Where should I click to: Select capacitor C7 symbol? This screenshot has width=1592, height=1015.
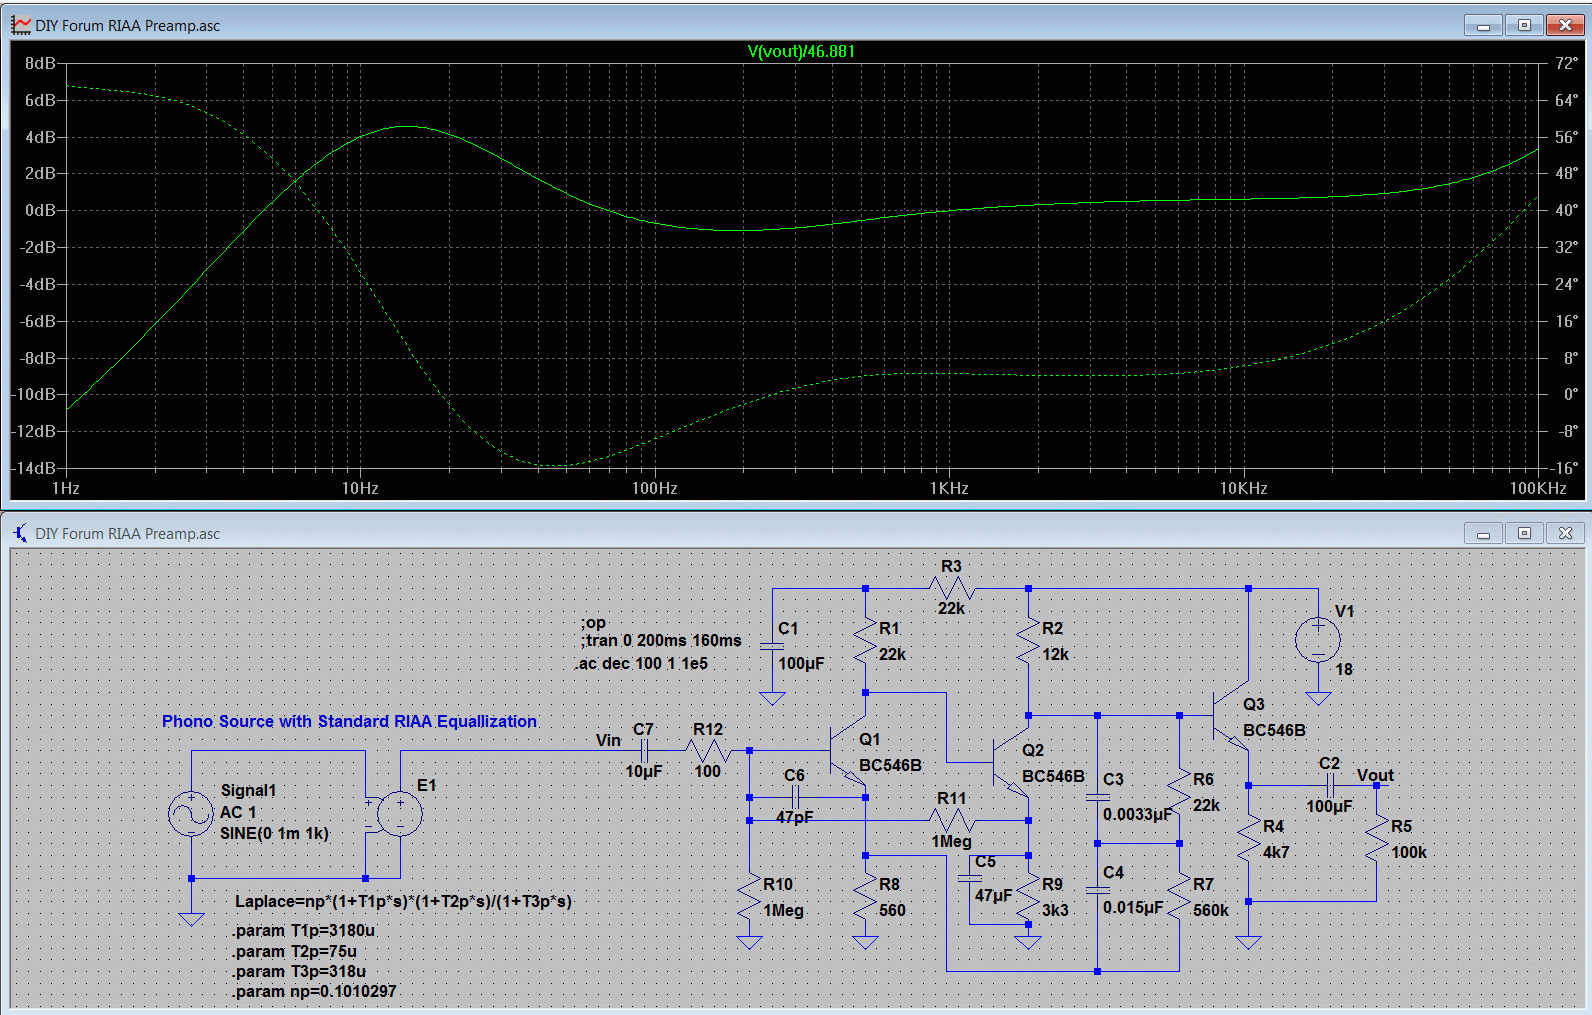(x=645, y=750)
